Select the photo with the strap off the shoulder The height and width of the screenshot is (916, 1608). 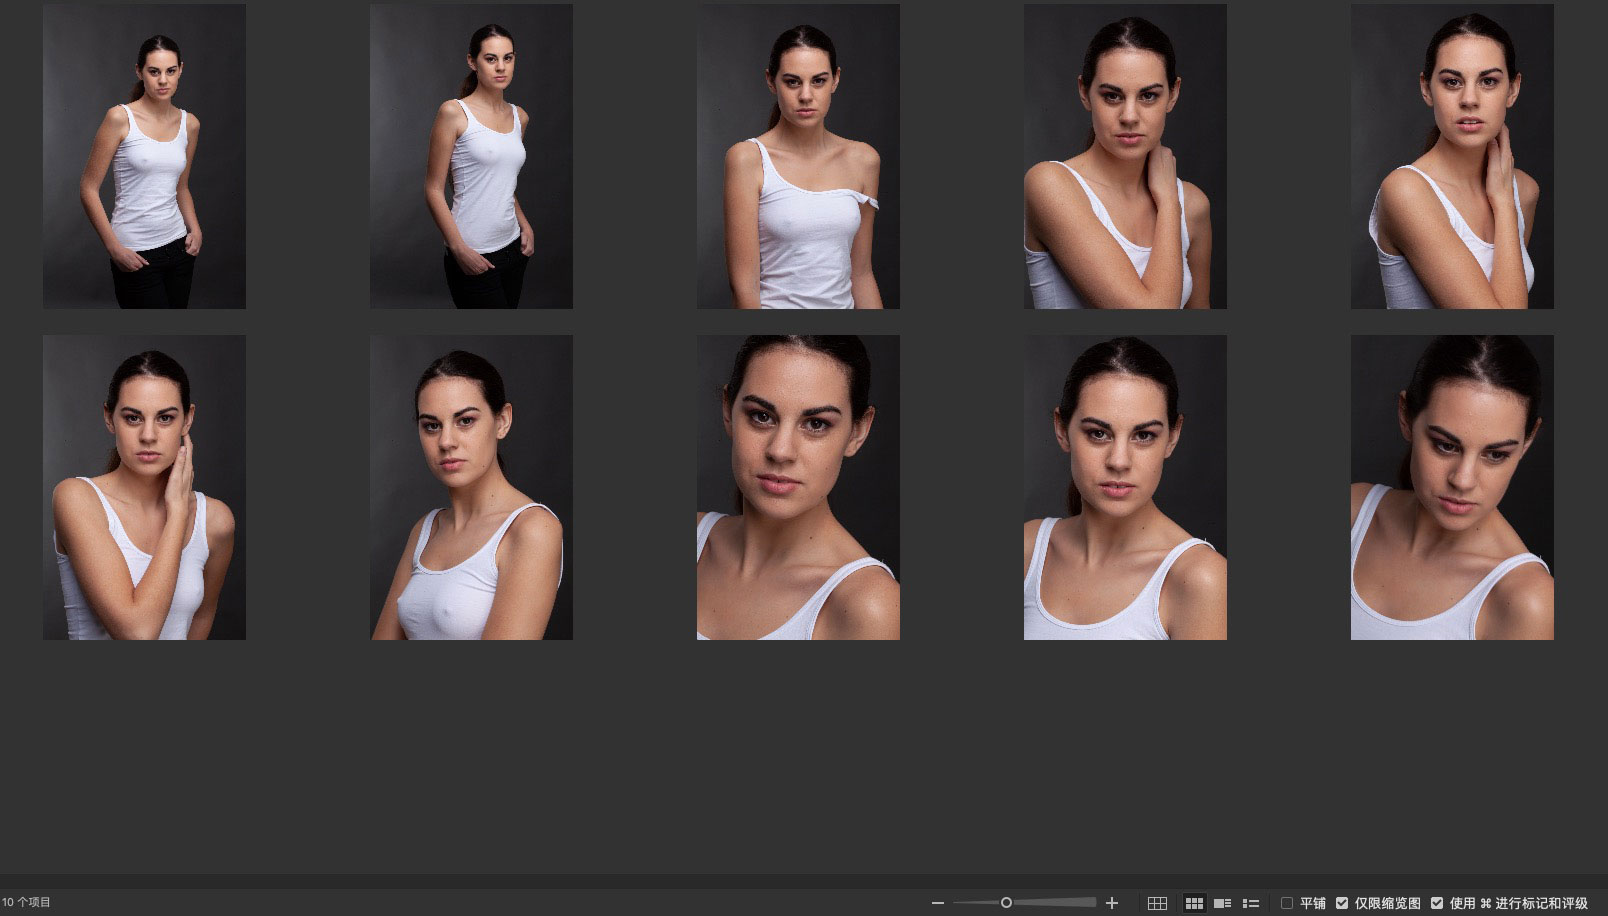(x=798, y=156)
